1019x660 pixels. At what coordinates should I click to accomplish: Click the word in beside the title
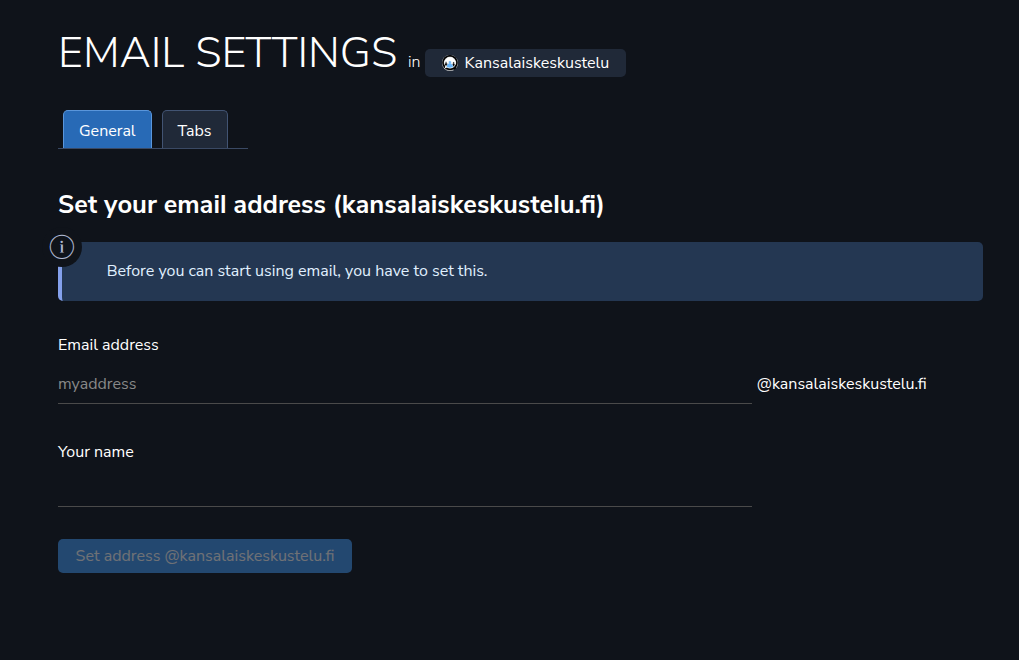point(414,62)
